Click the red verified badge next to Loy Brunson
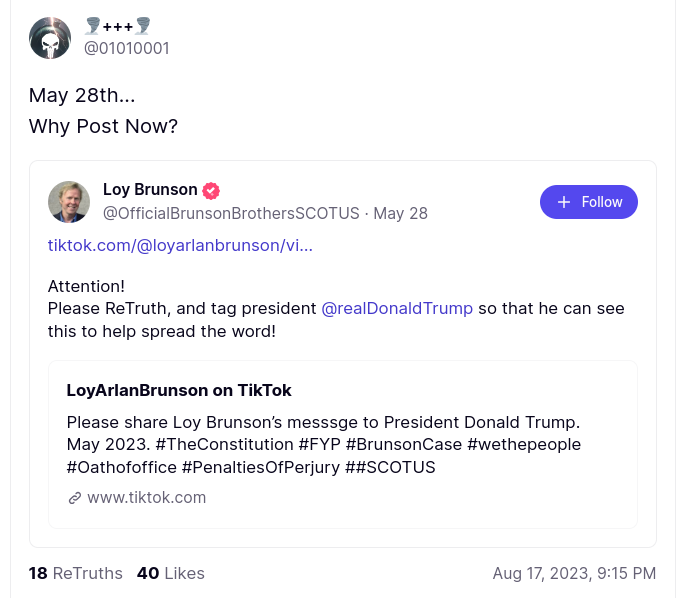The height and width of the screenshot is (598, 679). [x=211, y=190]
